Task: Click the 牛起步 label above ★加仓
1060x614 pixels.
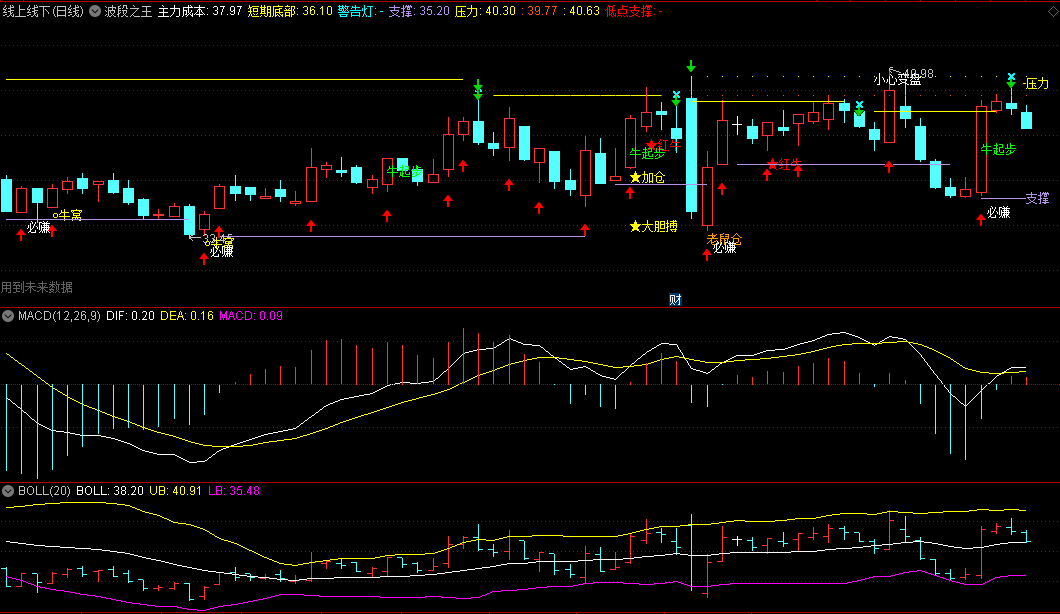Action: pyautogui.click(x=647, y=154)
